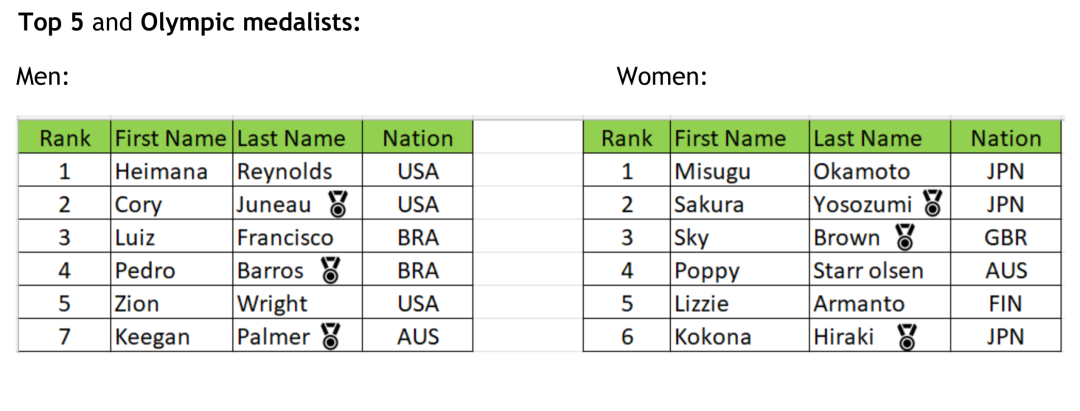The image size is (1080, 411).
Task: Select the FIN nation cell
Action: click(1006, 304)
